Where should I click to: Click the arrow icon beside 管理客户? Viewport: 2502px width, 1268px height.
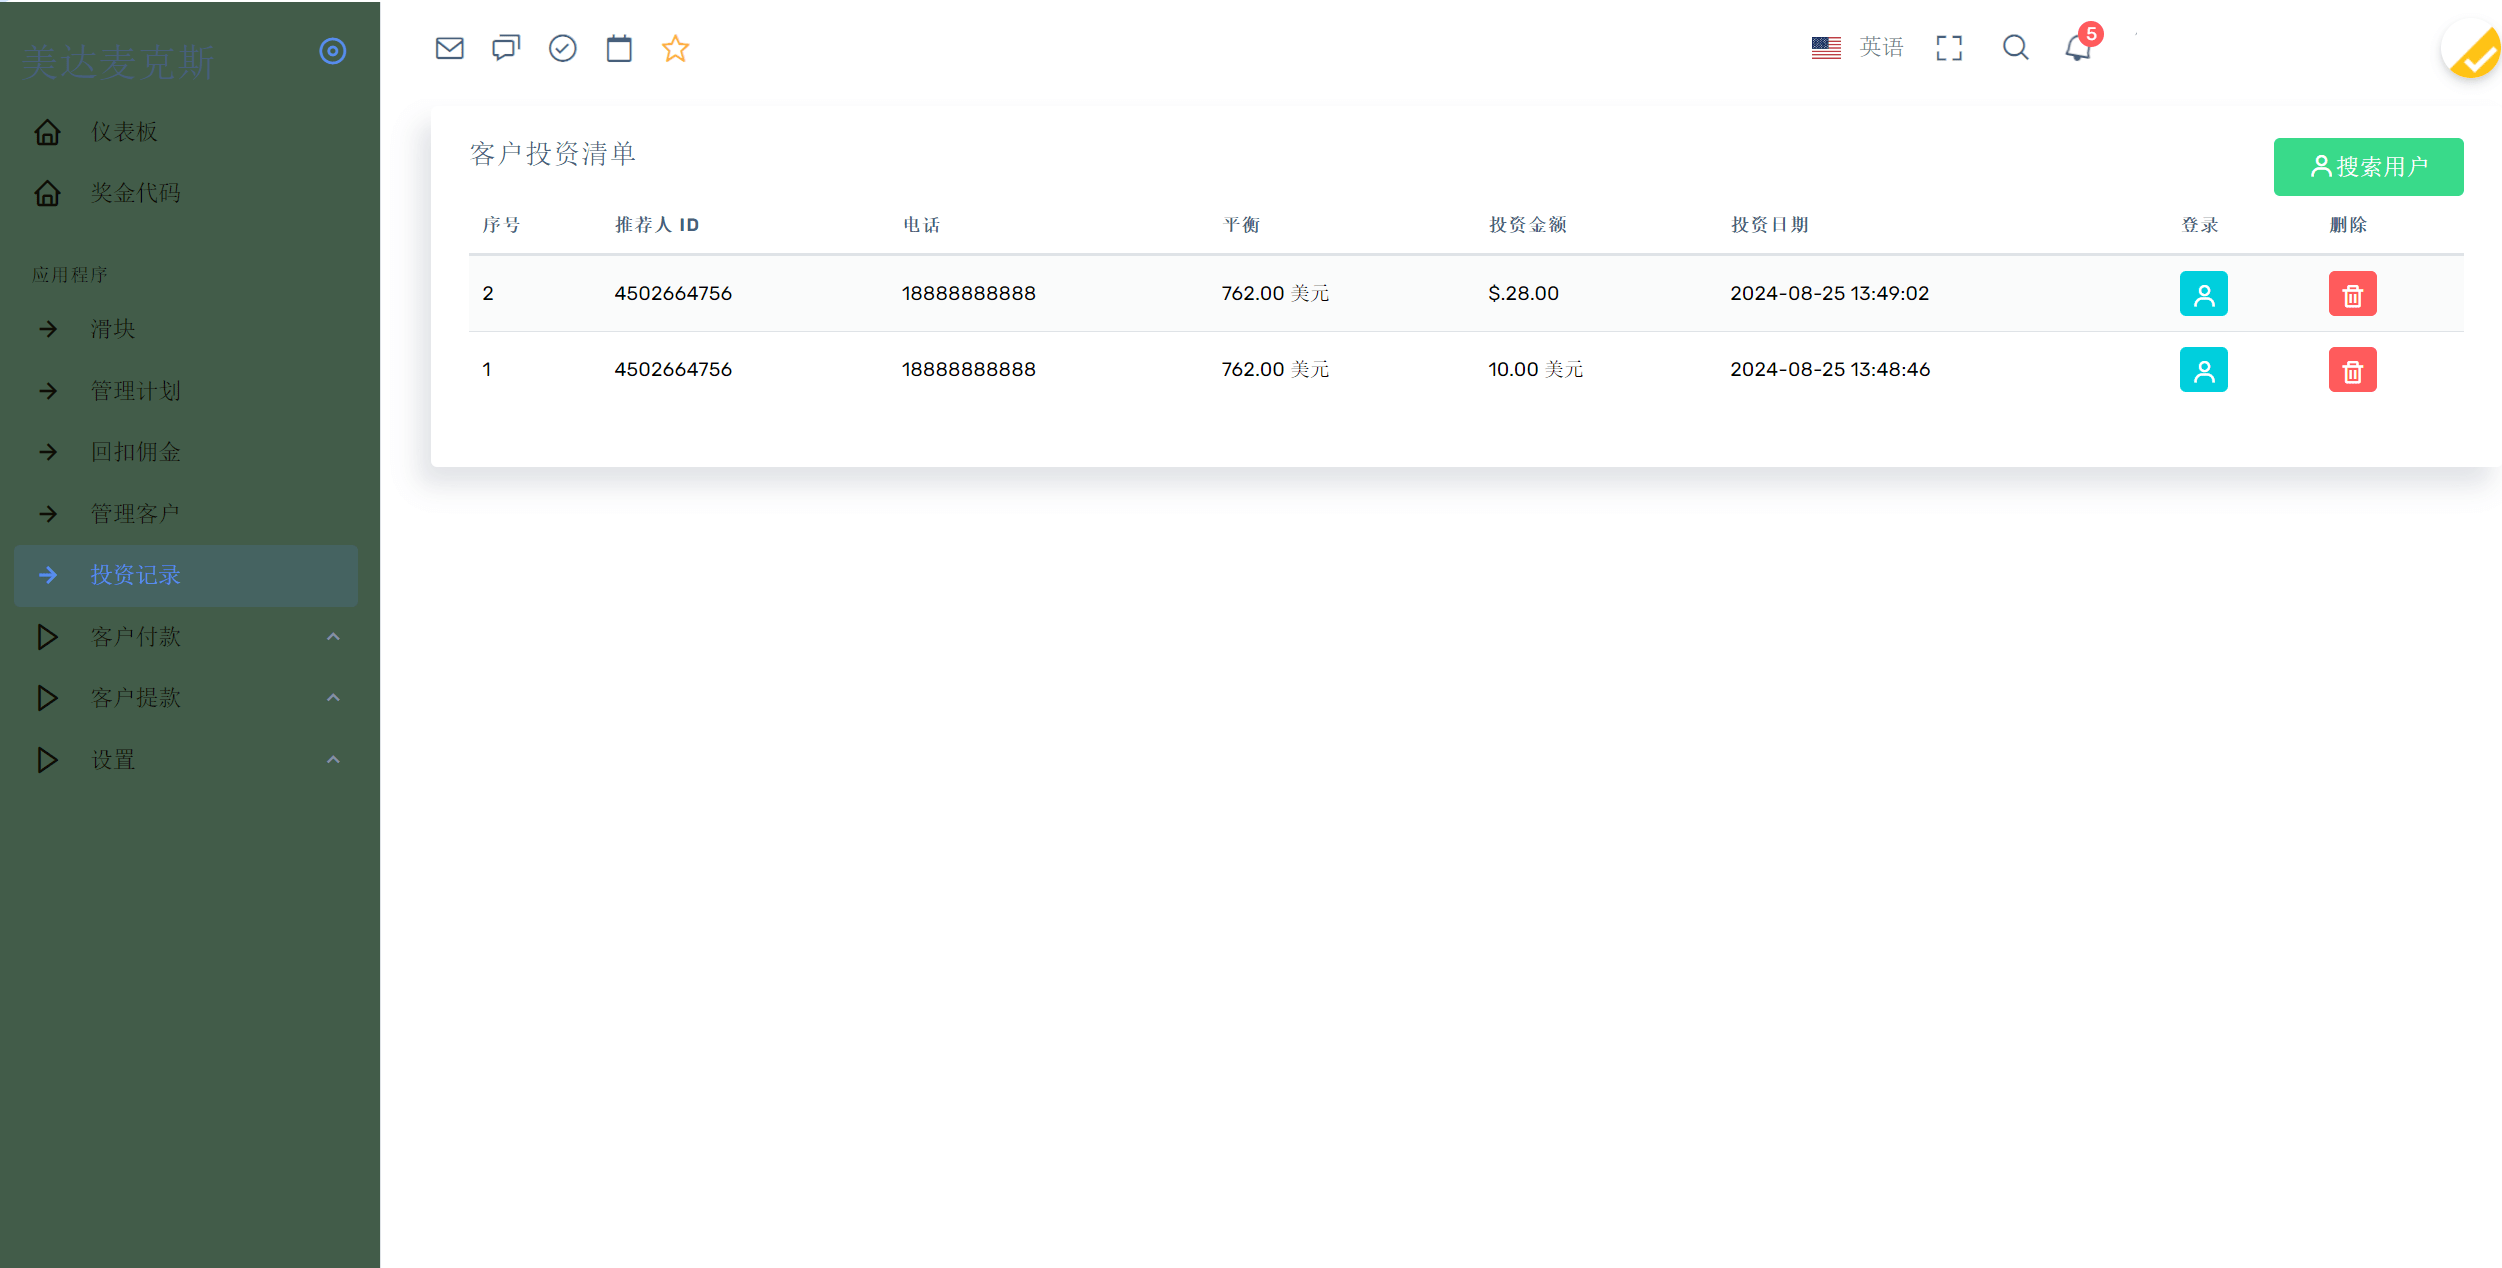(x=48, y=514)
